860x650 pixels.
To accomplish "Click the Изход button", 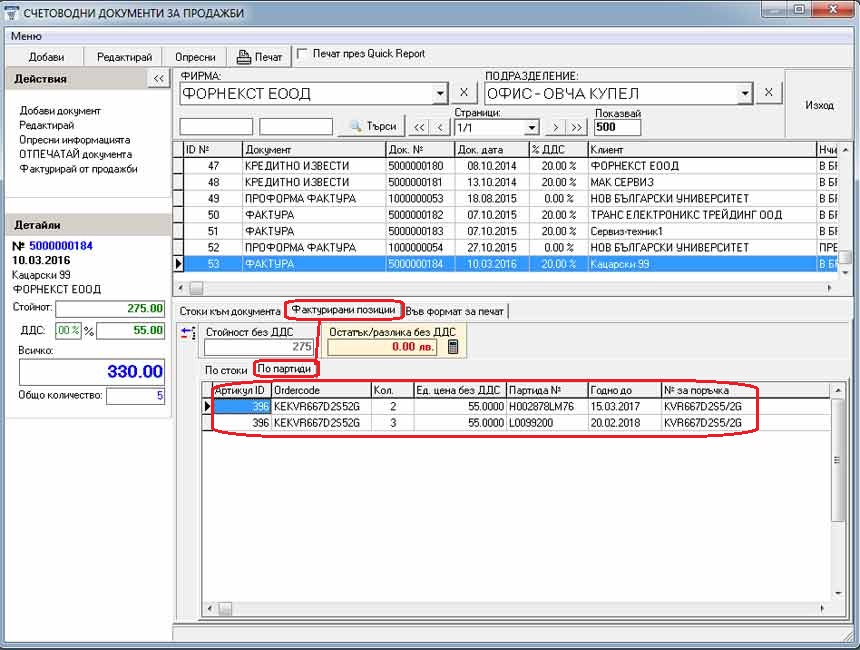I will click(819, 105).
